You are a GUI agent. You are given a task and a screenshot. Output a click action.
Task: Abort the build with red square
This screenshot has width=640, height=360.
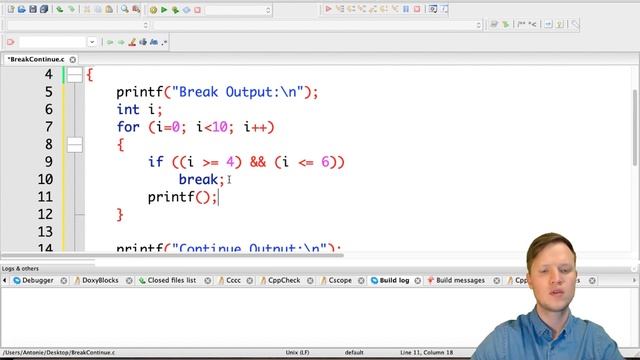point(198,9)
